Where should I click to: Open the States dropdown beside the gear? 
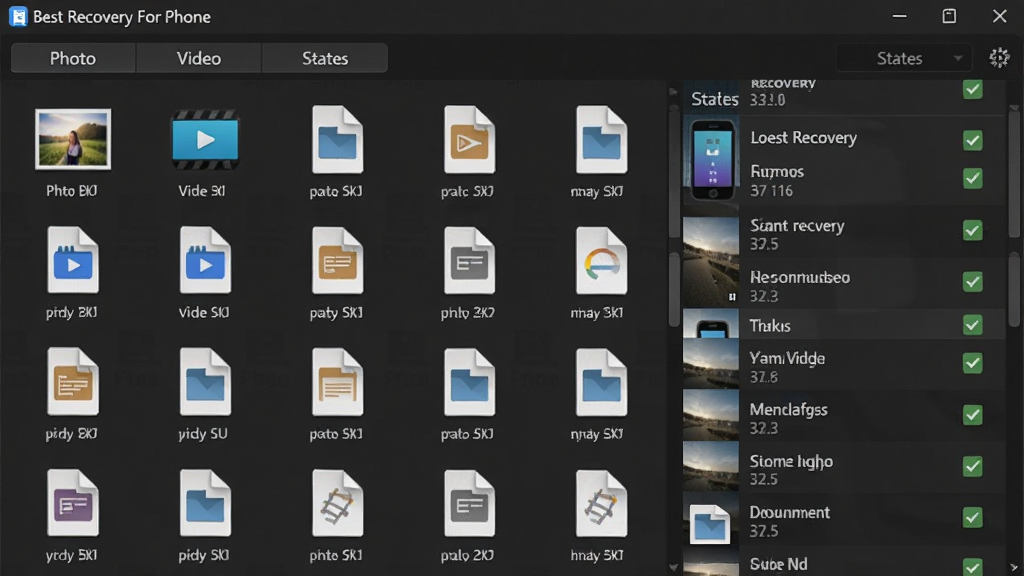pos(904,58)
